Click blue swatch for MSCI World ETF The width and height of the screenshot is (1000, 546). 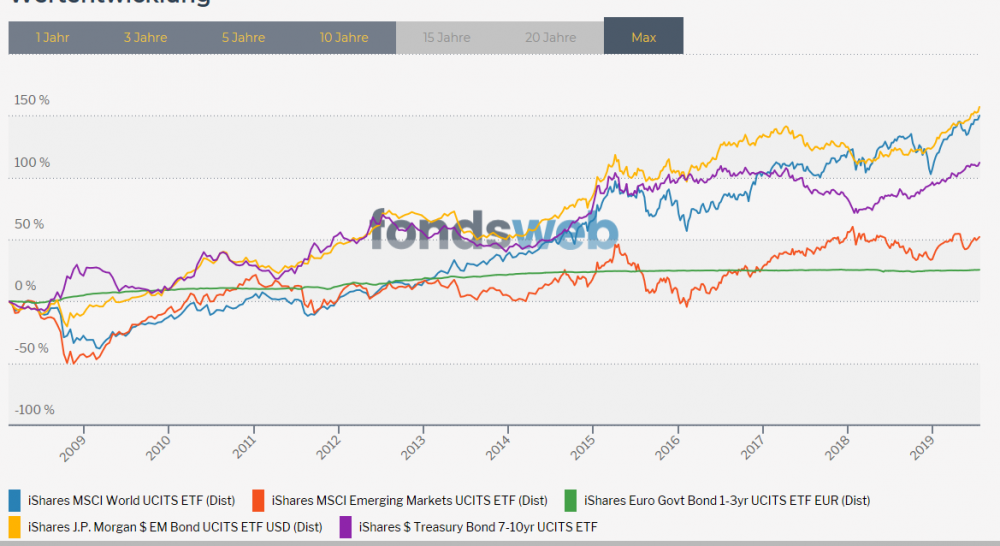15,500
